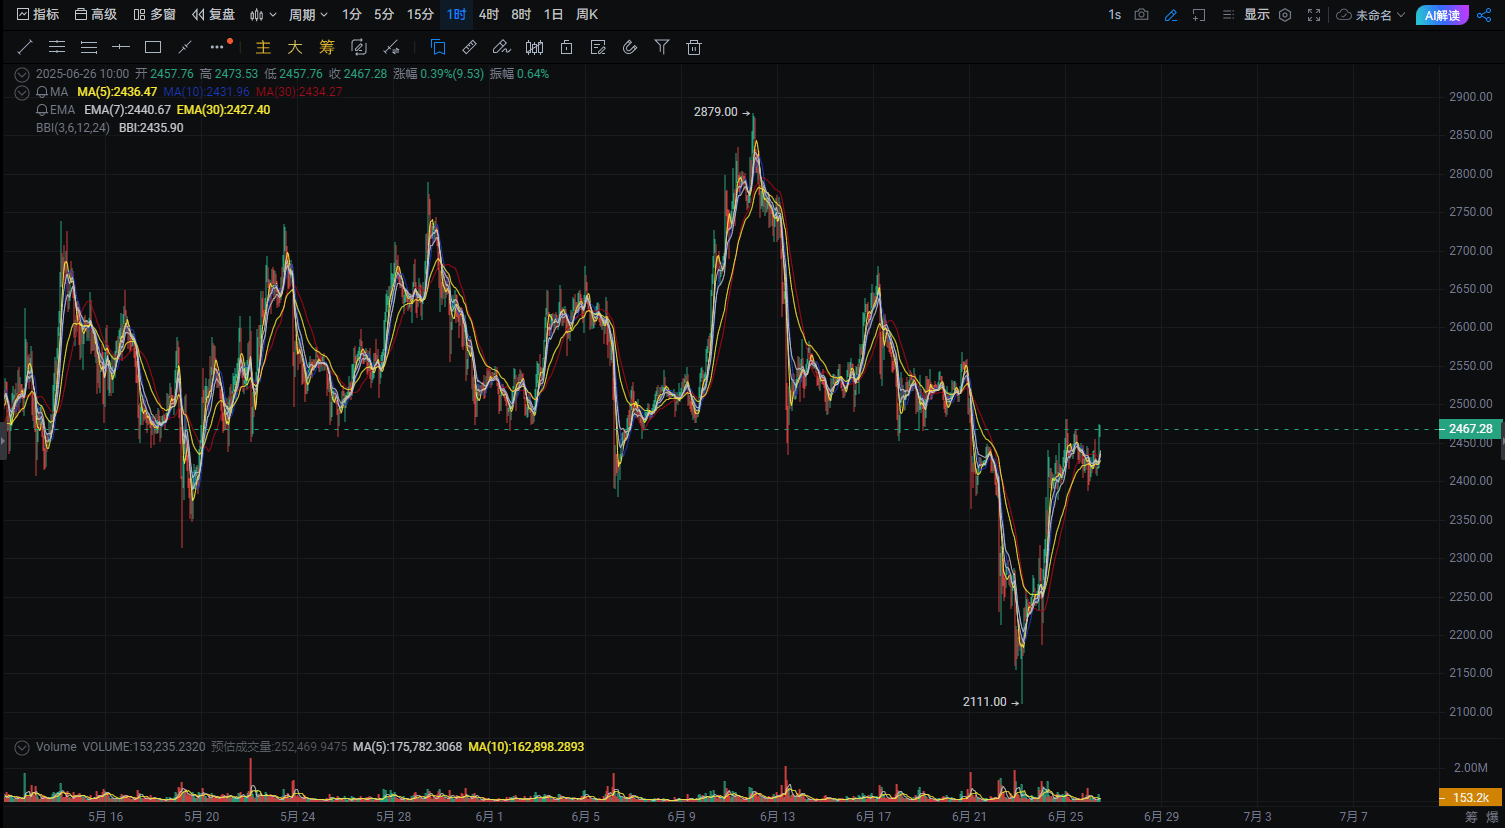Switch to the 8时 timeframe
Screen dimensions: 1505x828
(521, 15)
